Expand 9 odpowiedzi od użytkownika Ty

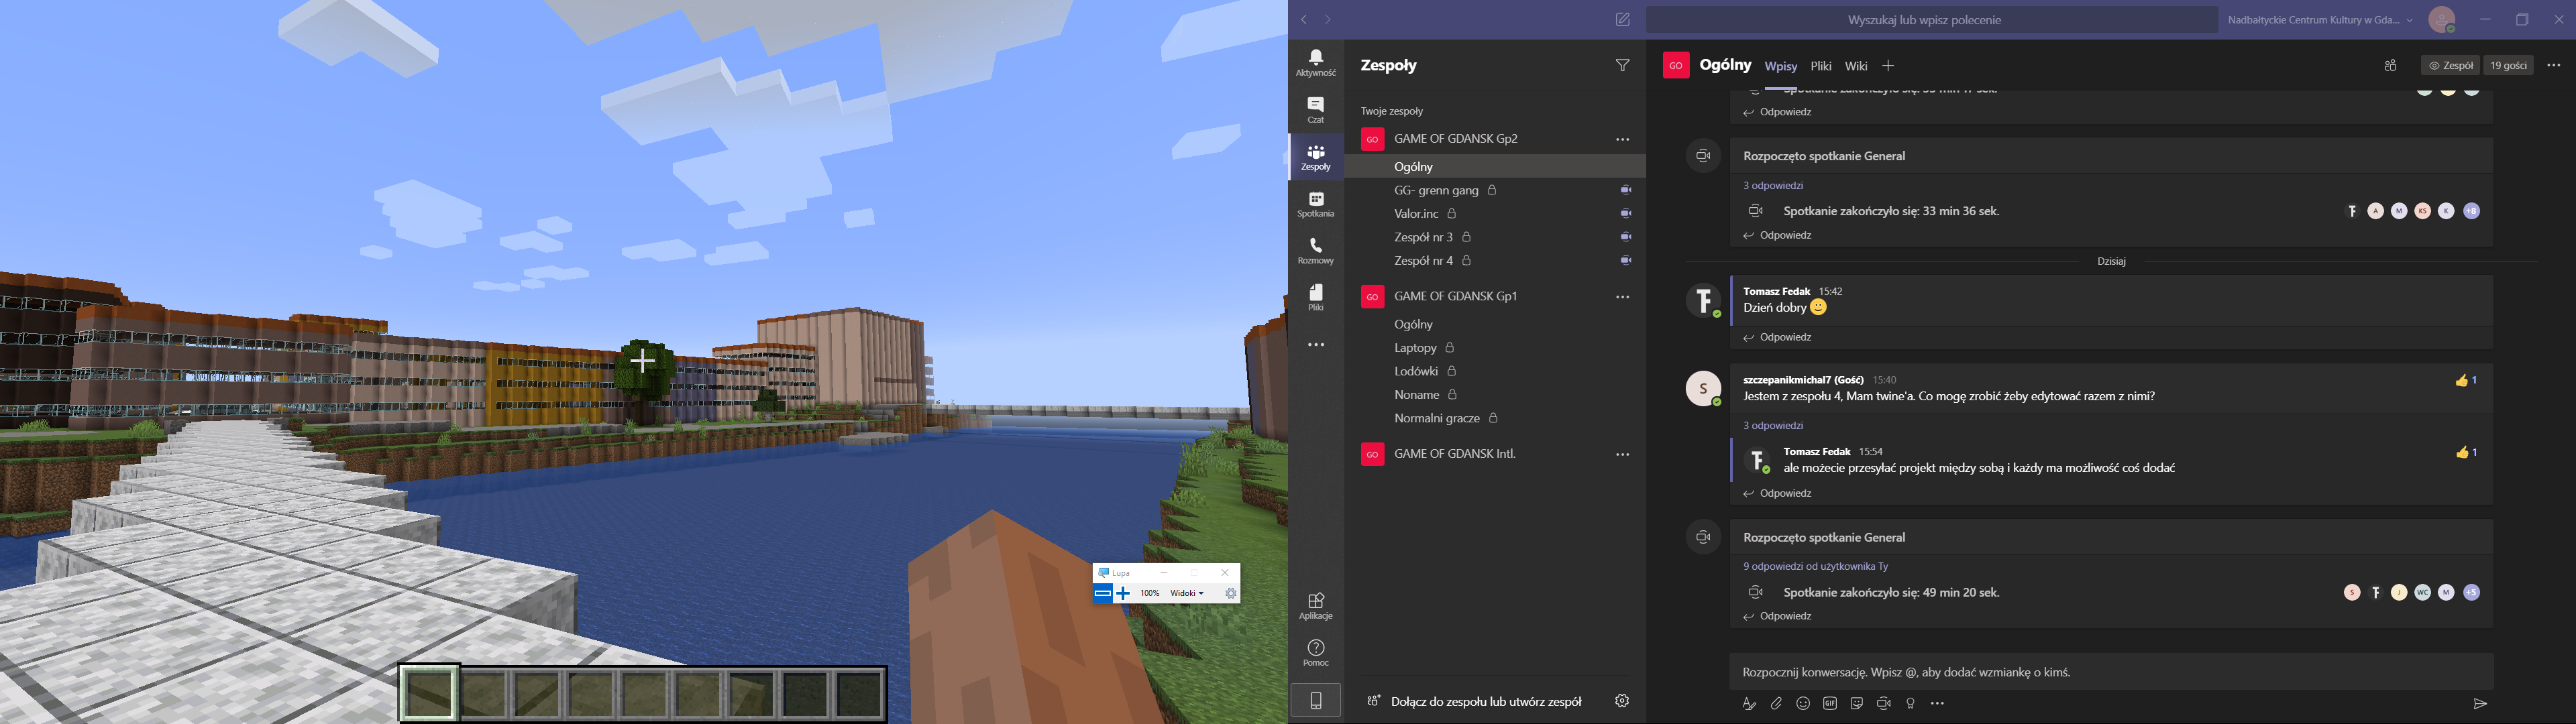coord(1816,567)
